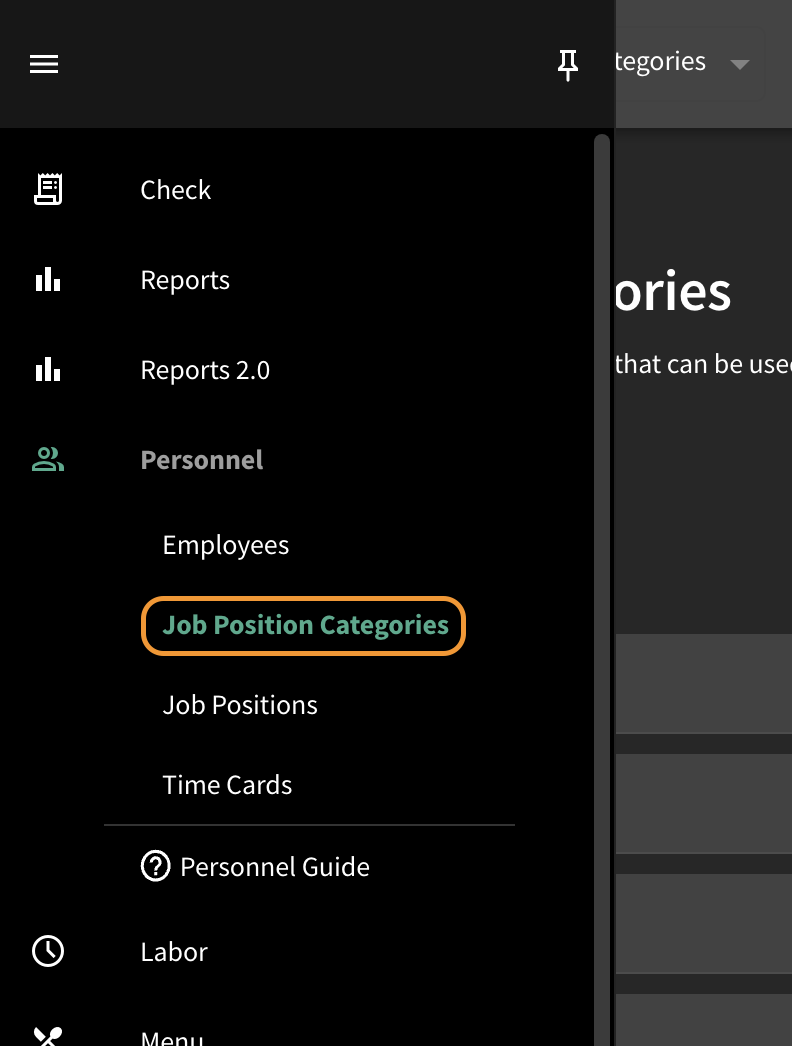Click the Check receipt icon
Screen dimensions: 792x1046
(x=48, y=189)
